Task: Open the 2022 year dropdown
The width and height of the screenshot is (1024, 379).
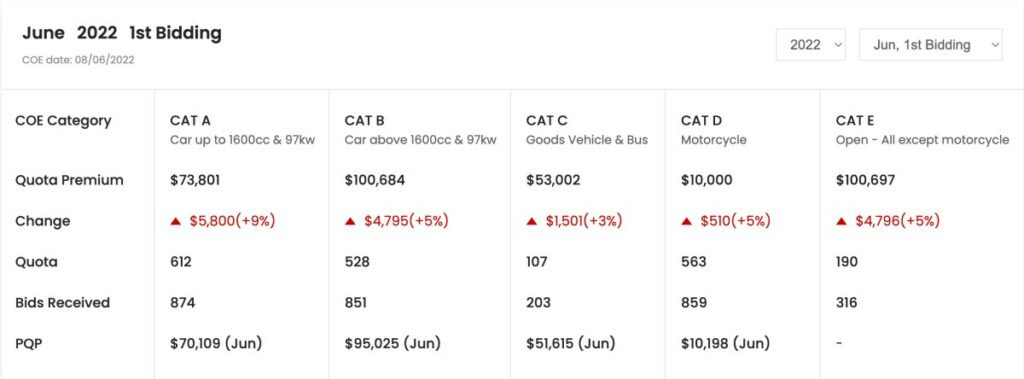Action: tap(810, 44)
